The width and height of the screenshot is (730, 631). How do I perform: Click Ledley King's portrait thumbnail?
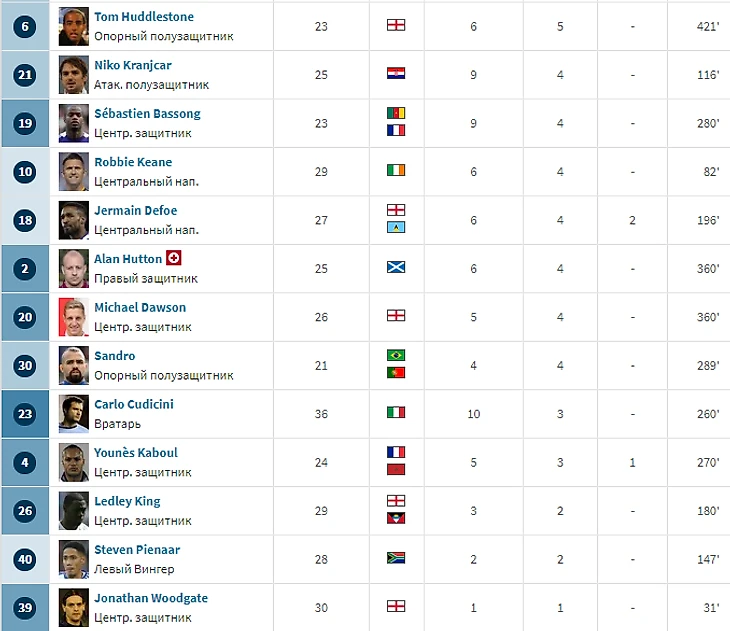tap(72, 510)
